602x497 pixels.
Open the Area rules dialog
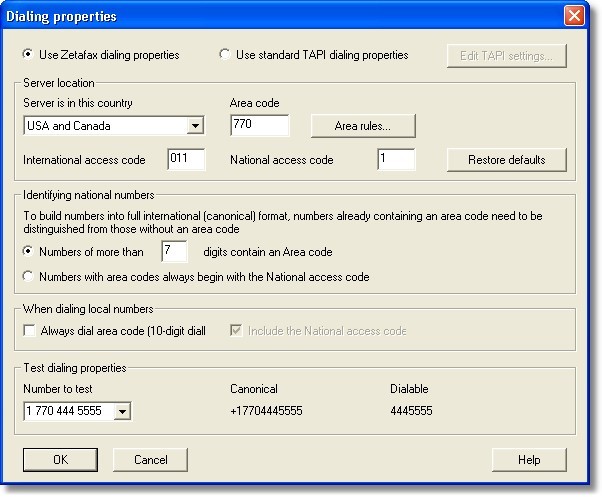click(362, 126)
